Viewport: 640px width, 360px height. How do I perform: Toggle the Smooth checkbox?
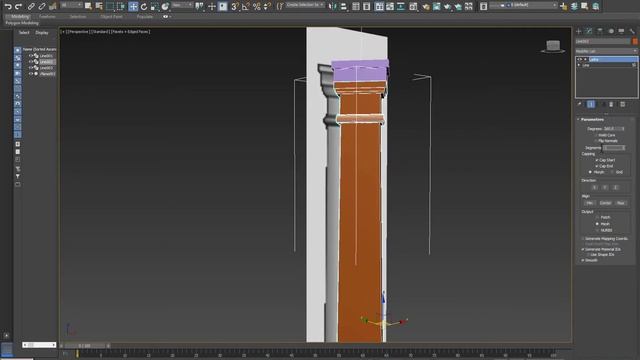pos(583,260)
